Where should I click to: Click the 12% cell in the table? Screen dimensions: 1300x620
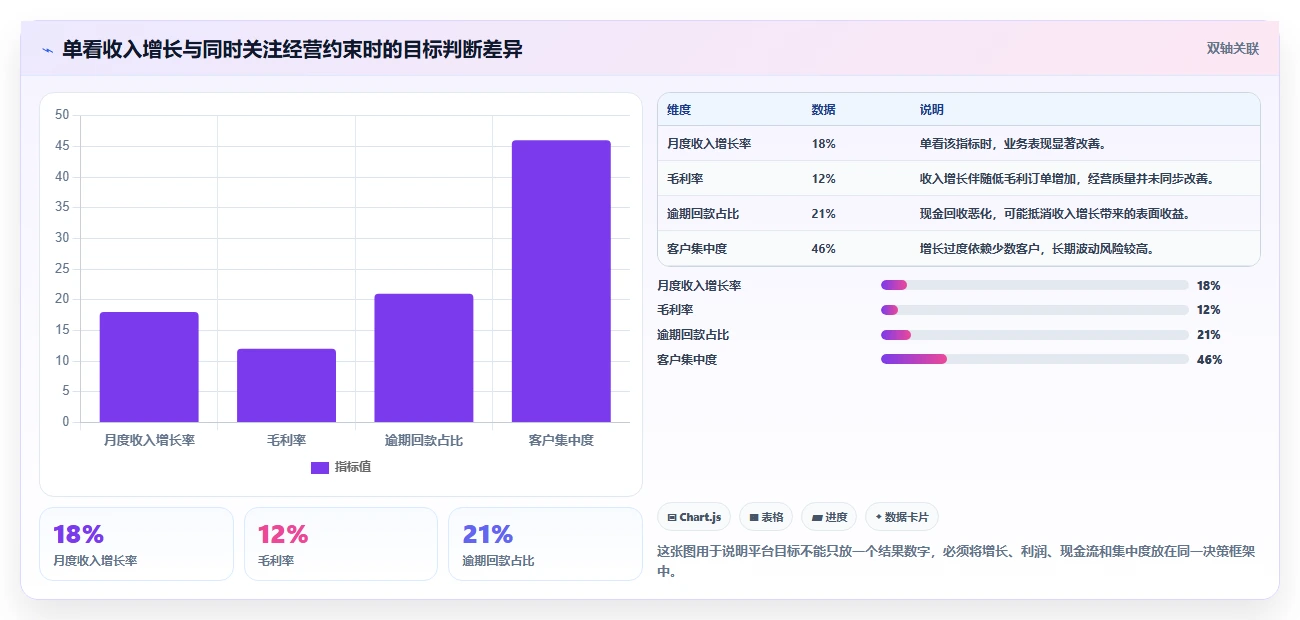pyautogui.click(x=824, y=179)
